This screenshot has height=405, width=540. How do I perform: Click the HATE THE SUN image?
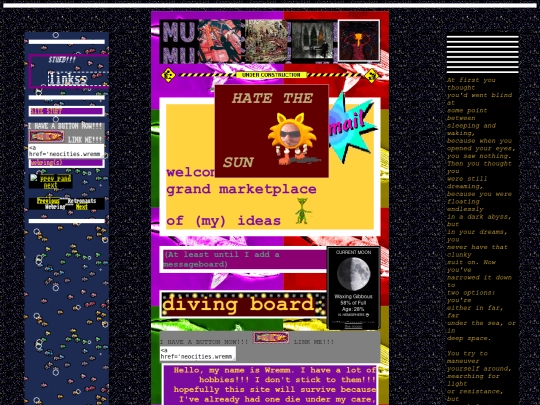[271, 131]
